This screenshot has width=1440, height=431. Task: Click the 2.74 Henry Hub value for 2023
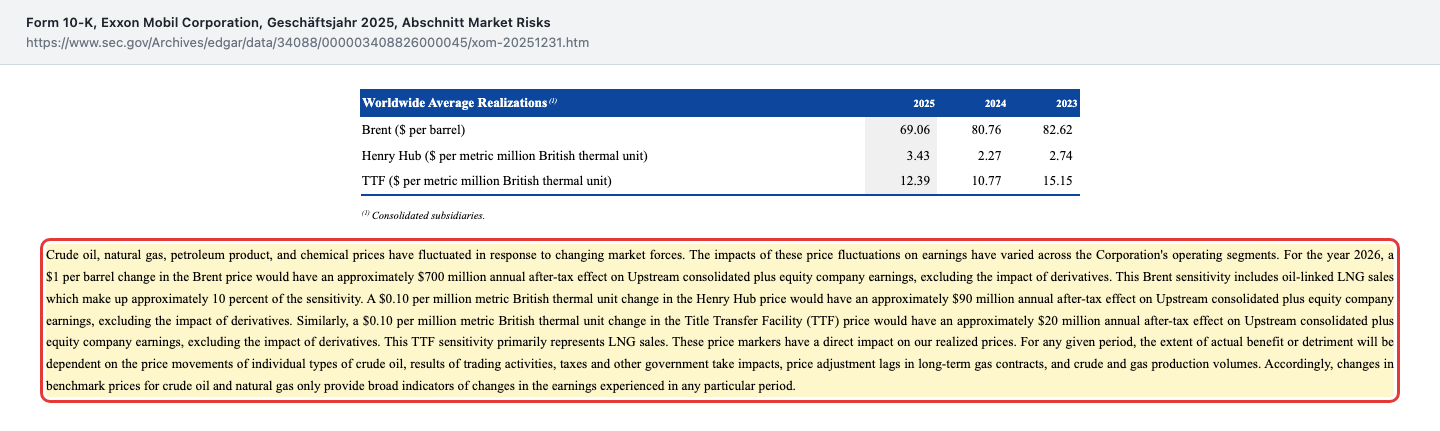pos(1060,155)
